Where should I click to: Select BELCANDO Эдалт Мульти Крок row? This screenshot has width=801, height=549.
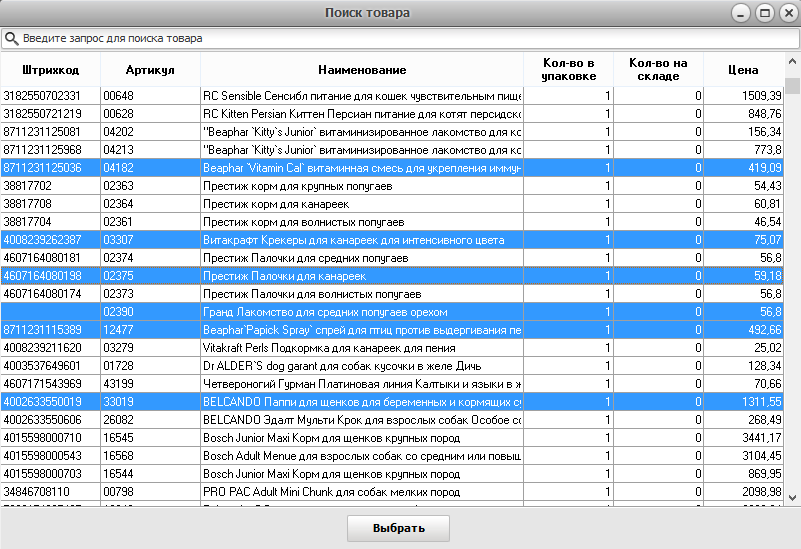(392, 420)
